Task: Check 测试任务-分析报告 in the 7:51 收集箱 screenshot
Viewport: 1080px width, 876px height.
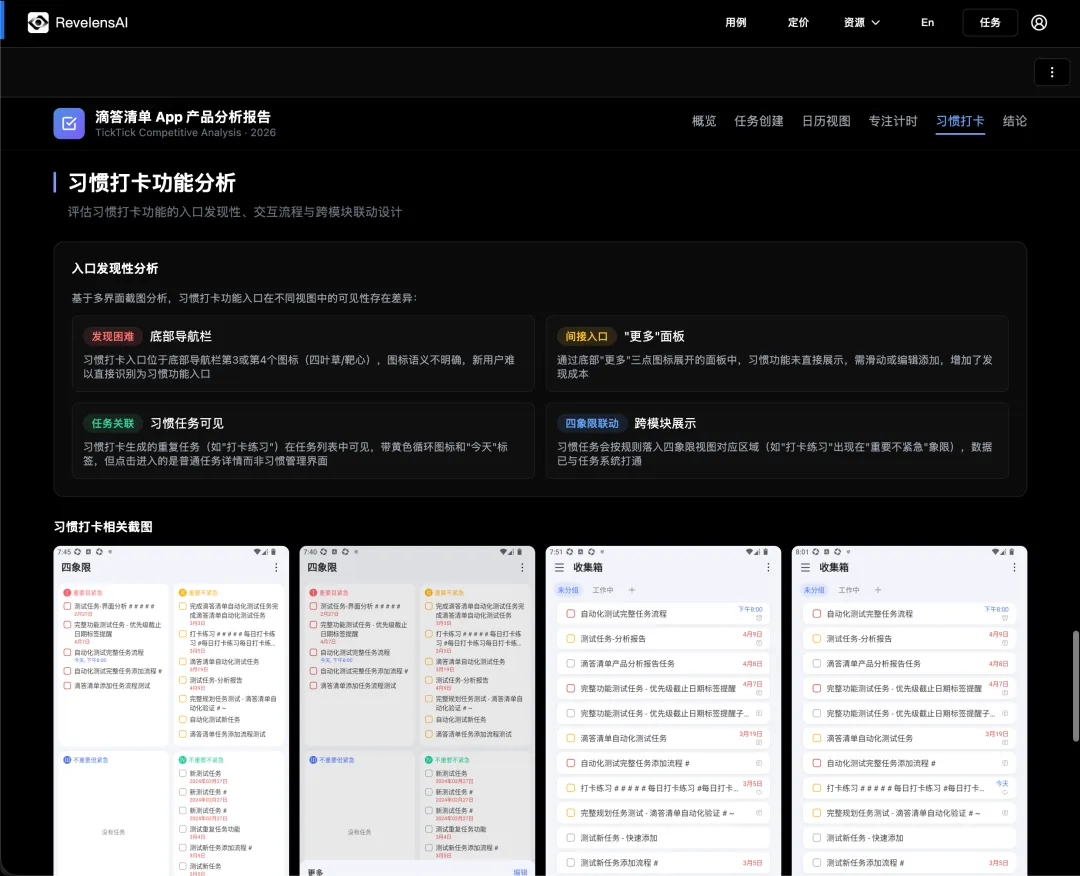Action: 570,638
